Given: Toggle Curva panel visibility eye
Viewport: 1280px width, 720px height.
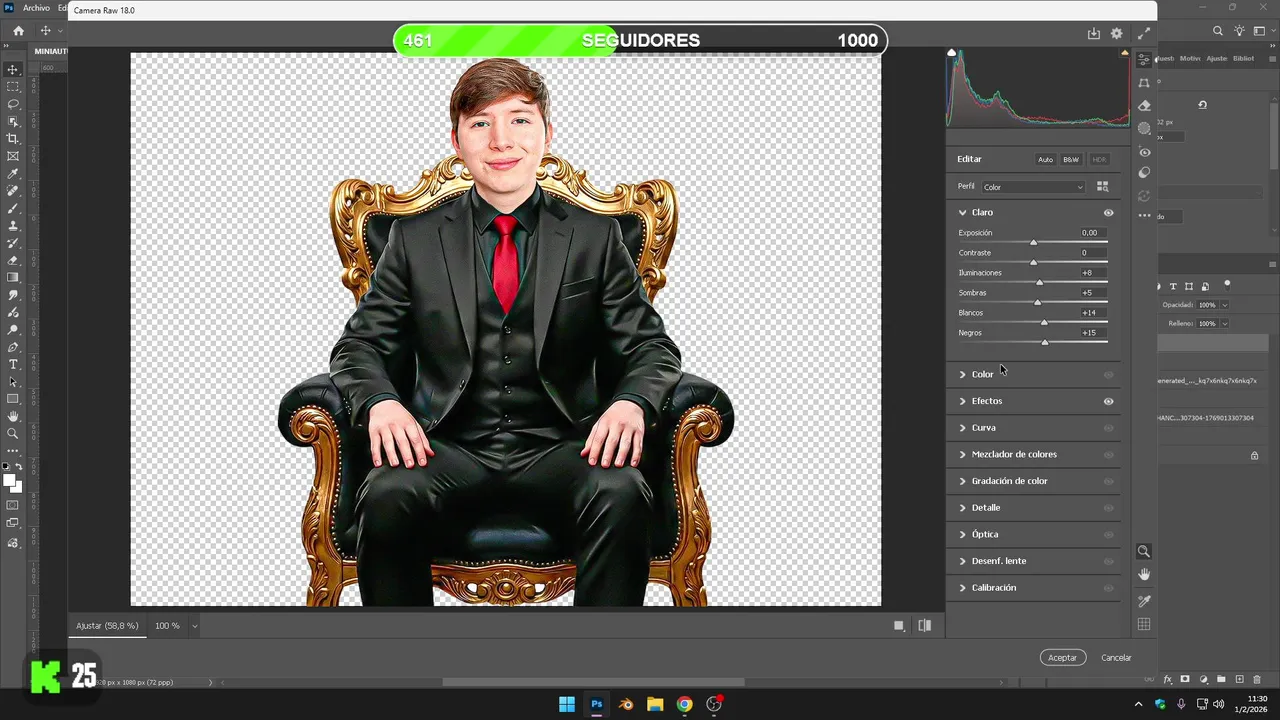Looking at the screenshot, I should tap(1108, 428).
